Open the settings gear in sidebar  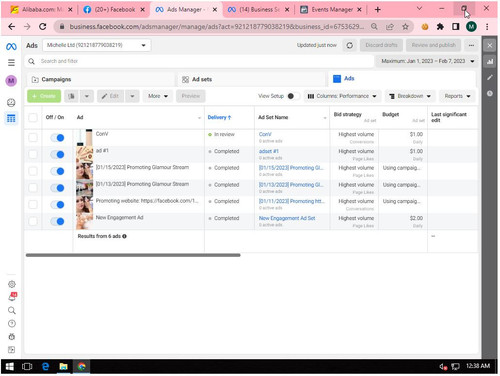pos(12,284)
